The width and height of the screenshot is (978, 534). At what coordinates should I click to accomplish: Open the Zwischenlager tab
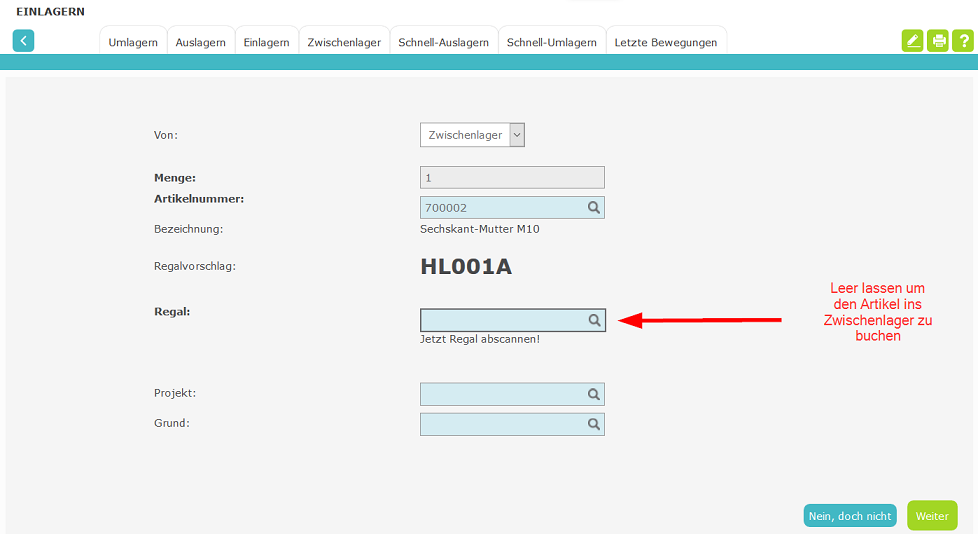pyautogui.click(x=344, y=41)
